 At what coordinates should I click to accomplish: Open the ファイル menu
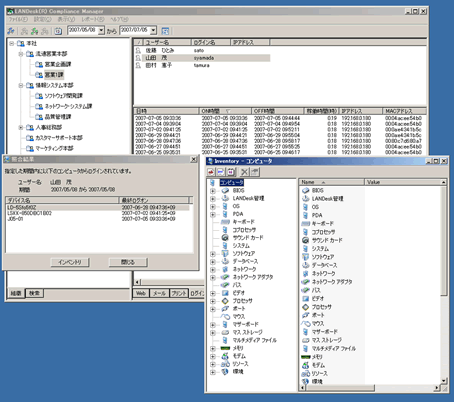(18, 19)
